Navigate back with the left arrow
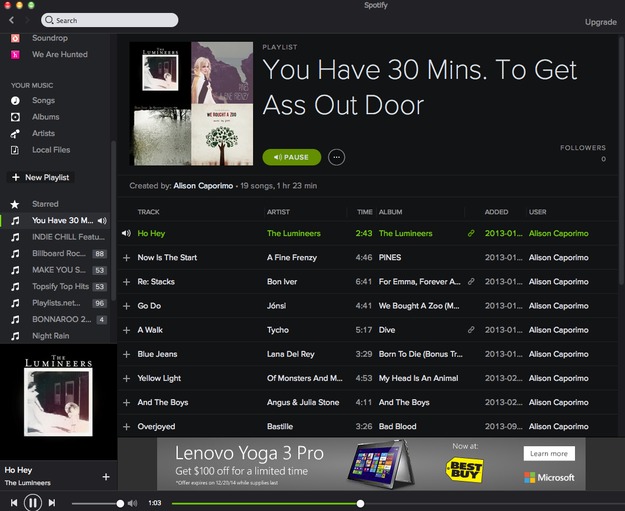The image size is (625, 511). tap(12, 20)
